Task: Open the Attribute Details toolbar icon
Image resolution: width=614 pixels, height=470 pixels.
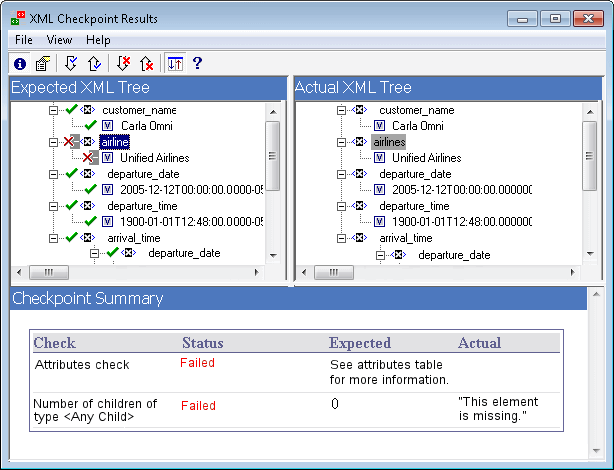Action: point(42,64)
